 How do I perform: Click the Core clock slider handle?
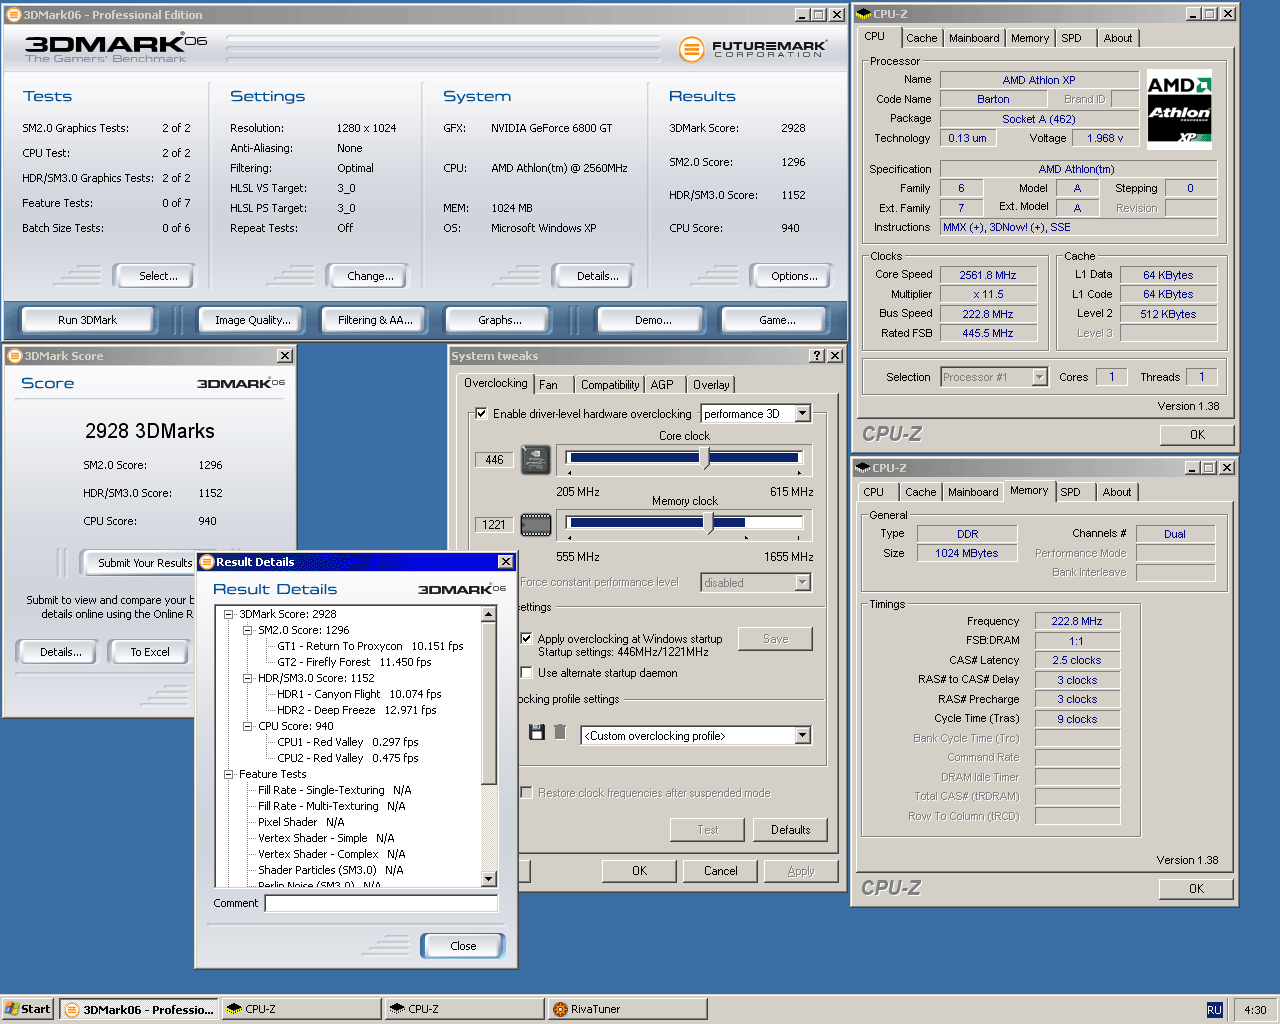click(704, 458)
